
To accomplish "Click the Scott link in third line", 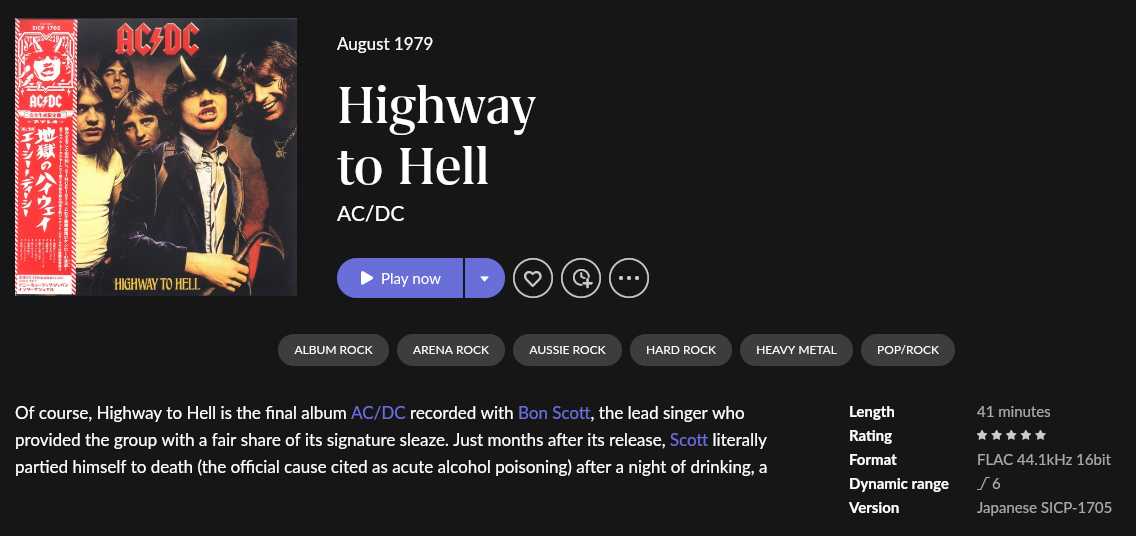I will point(689,440).
